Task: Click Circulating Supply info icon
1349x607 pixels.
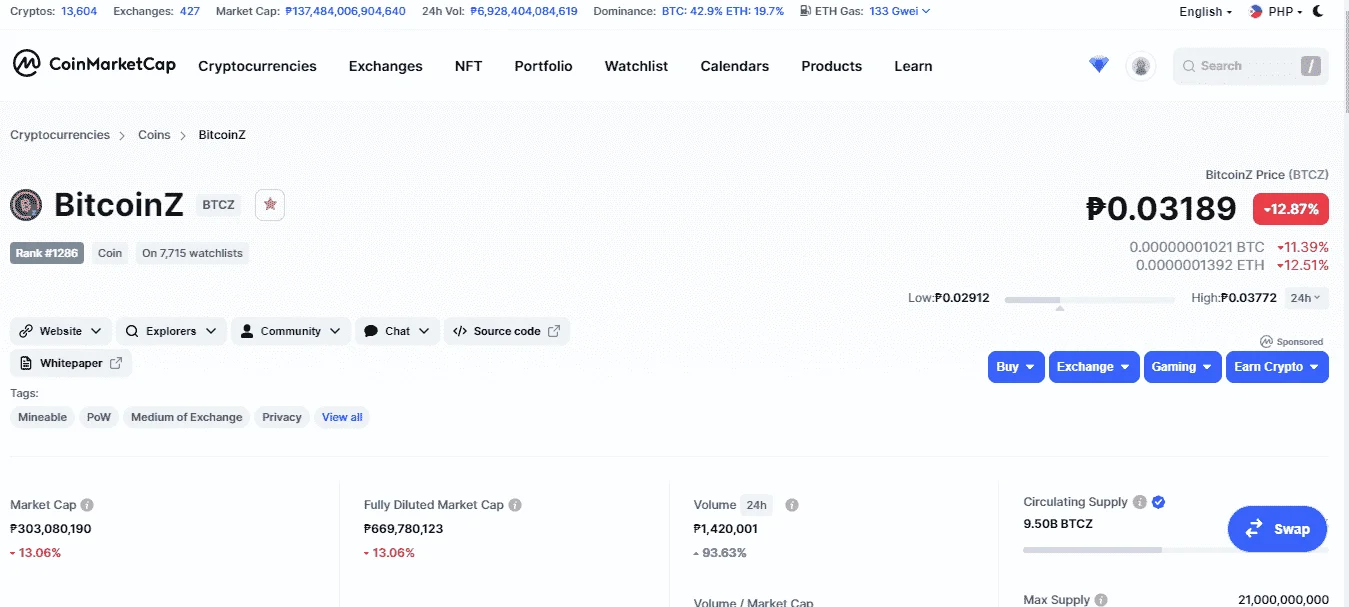Action: [x=1139, y=502]
